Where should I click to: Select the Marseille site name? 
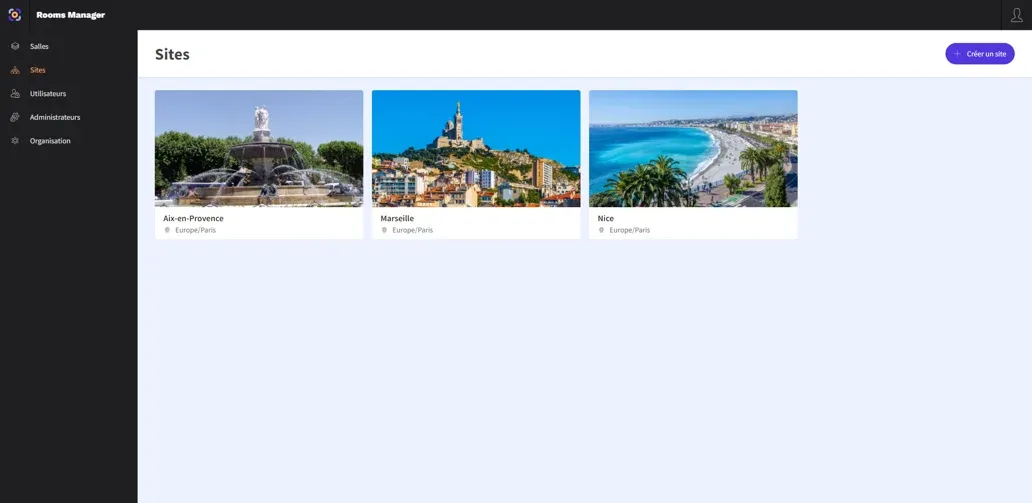tap(397, 219)
